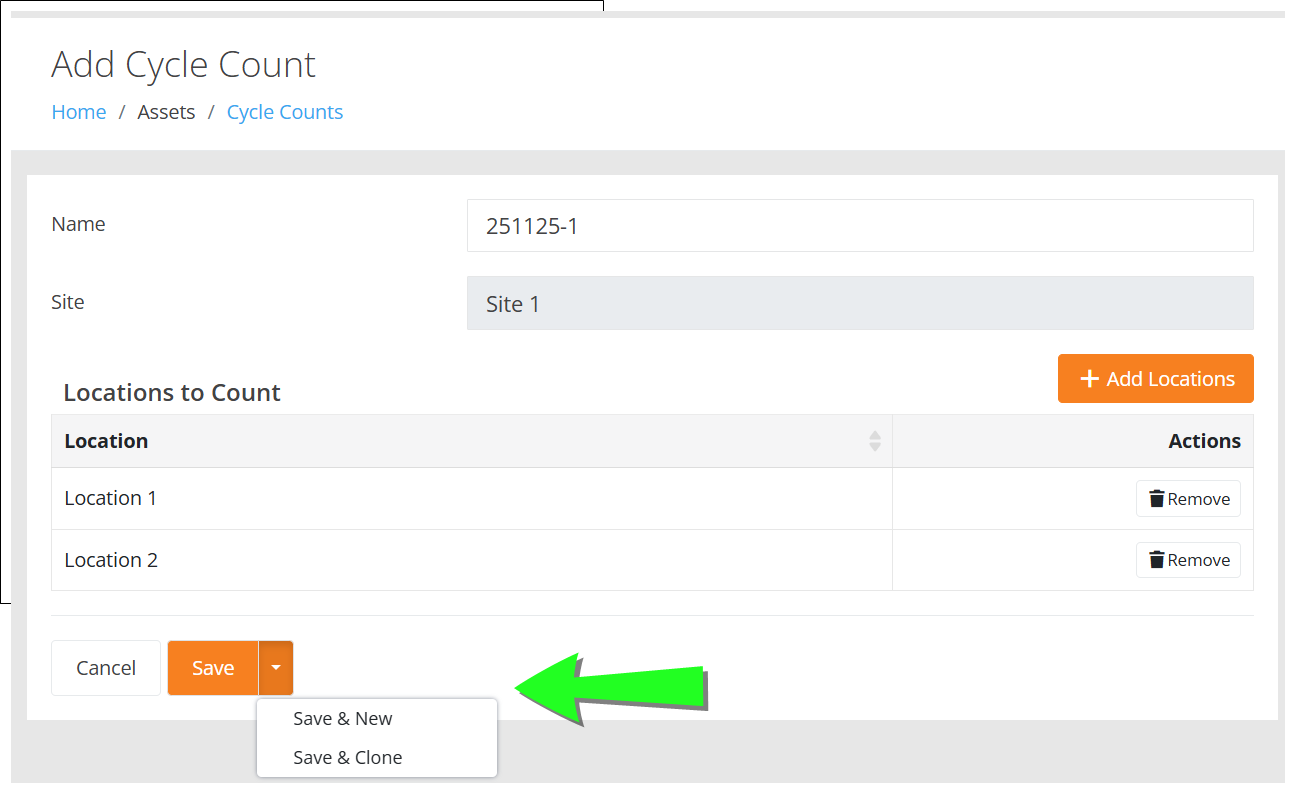Select the Location 2 row text
This screenshot has width=1295, height=793.
click(111, 560)
